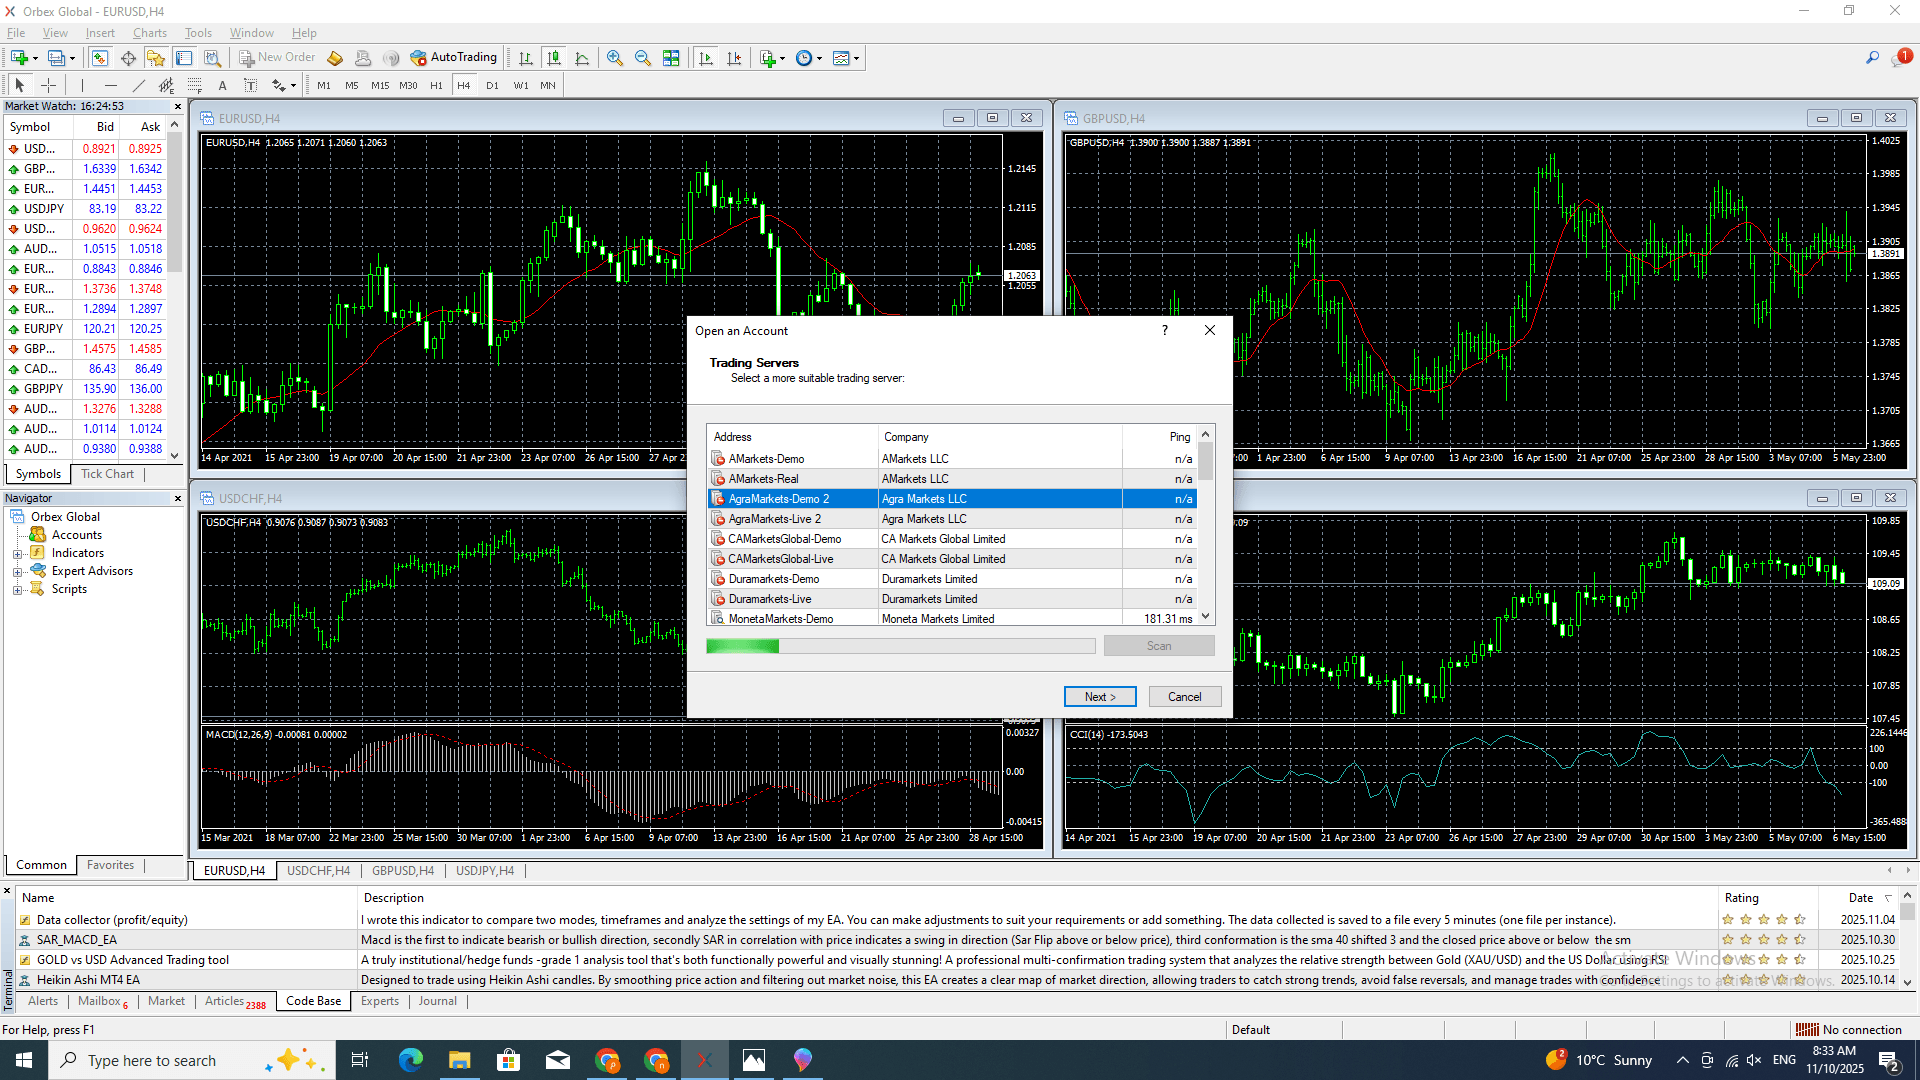Open the toolbar search magnifier
This screenshot has height=1080, width=1920.
1872,58
